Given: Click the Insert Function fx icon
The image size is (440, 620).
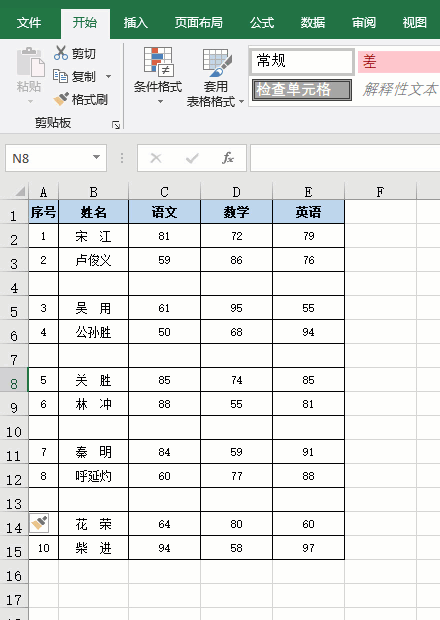Looking at the screenshot, I should pyautogui.click(x=228, y=158).
